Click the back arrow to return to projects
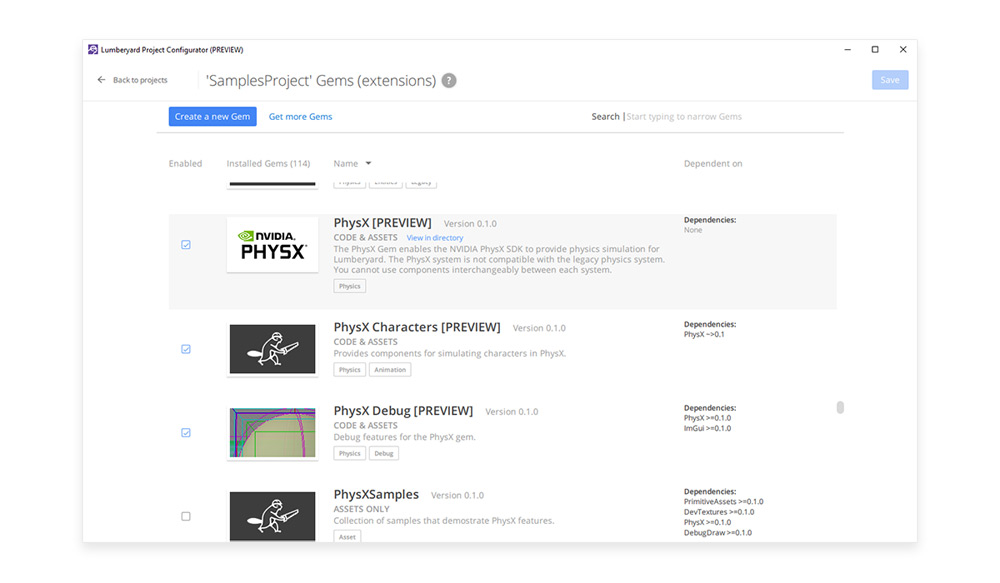The width and height of the screenshot is (1000, 583). coord(101,80)
